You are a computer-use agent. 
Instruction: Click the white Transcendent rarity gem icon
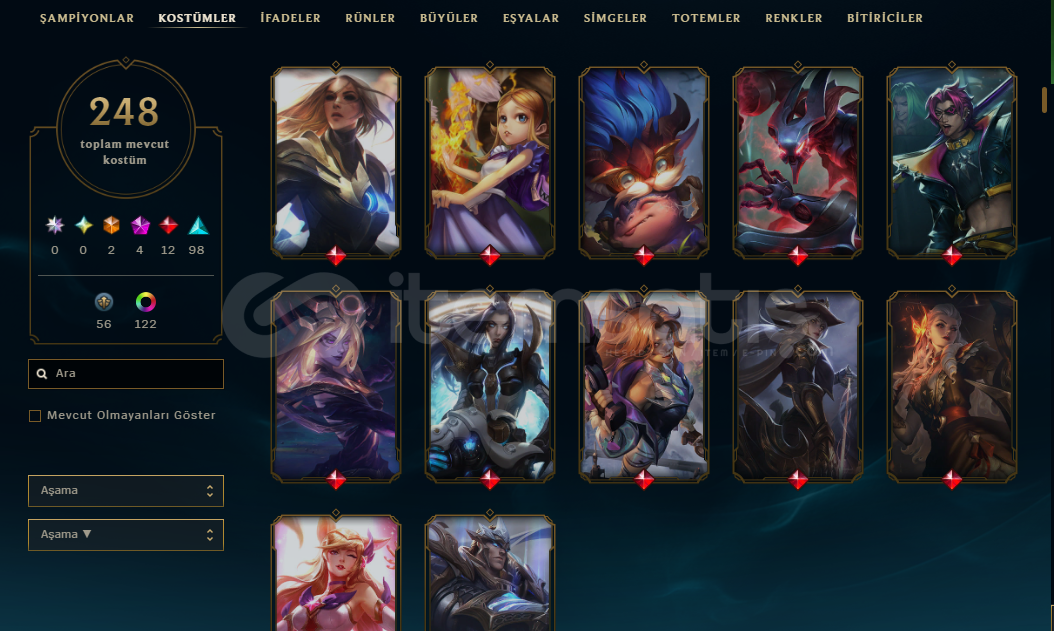click(x=54, y=225)
